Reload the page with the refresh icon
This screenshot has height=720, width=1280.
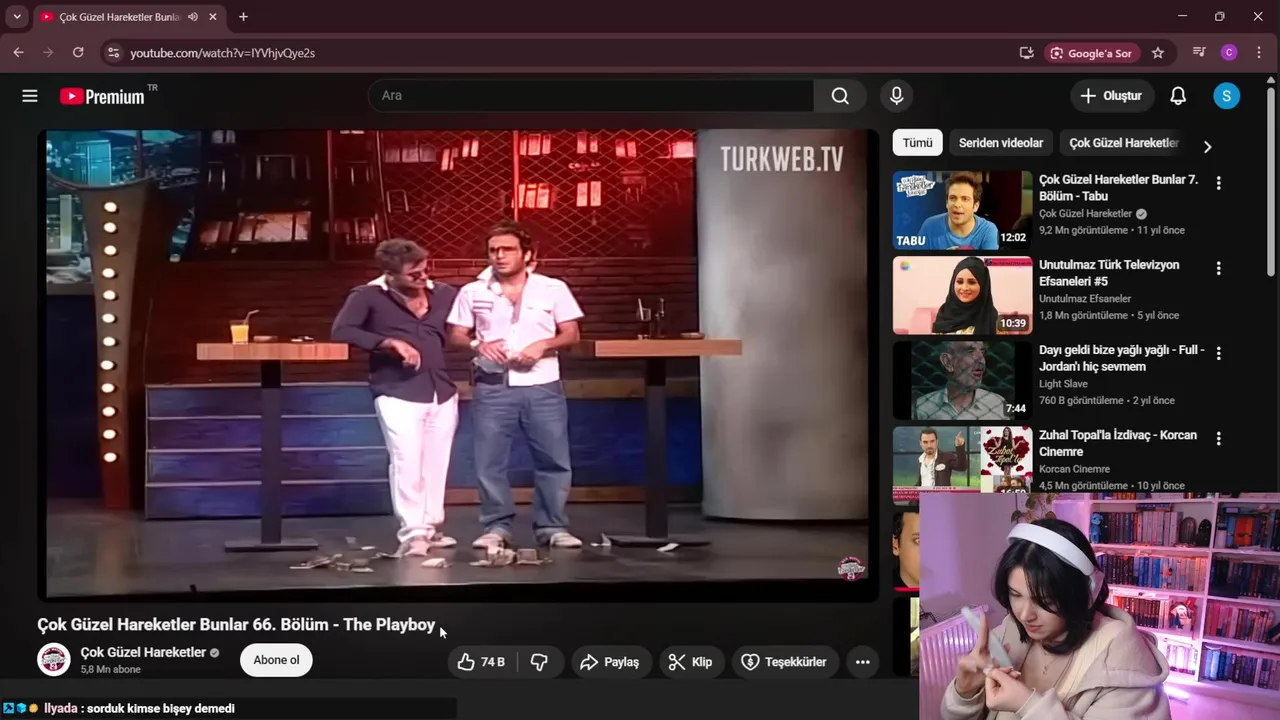coord(78,53)
